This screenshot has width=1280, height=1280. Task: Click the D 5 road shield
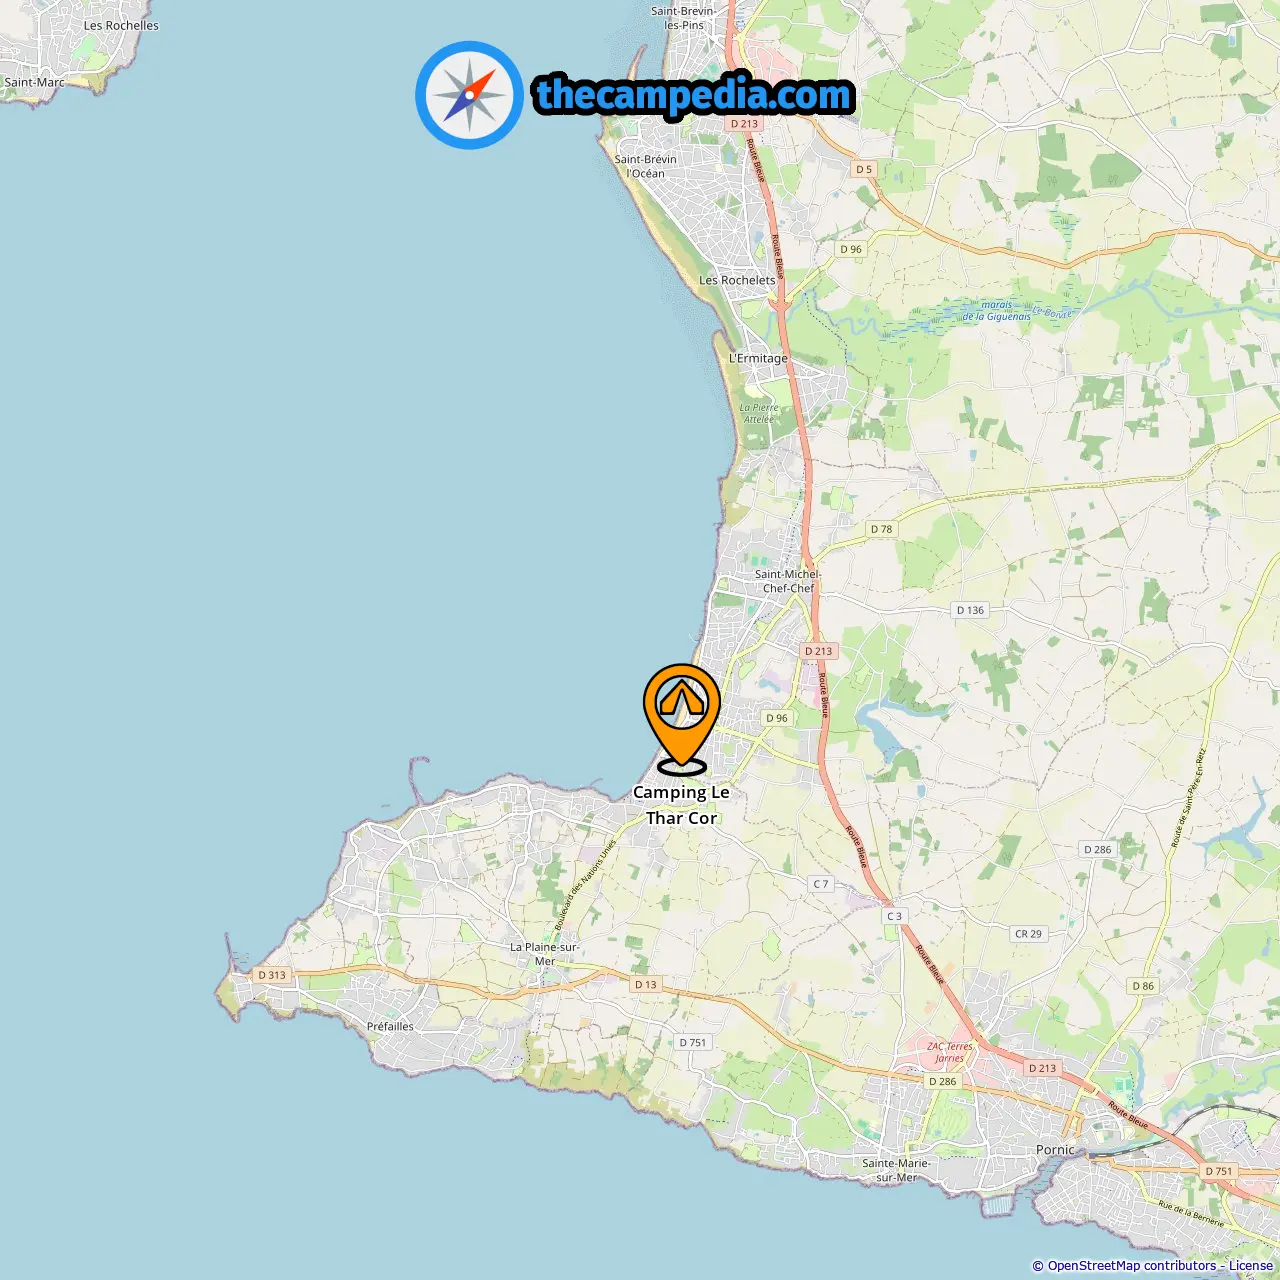click(x=864, y=169)
